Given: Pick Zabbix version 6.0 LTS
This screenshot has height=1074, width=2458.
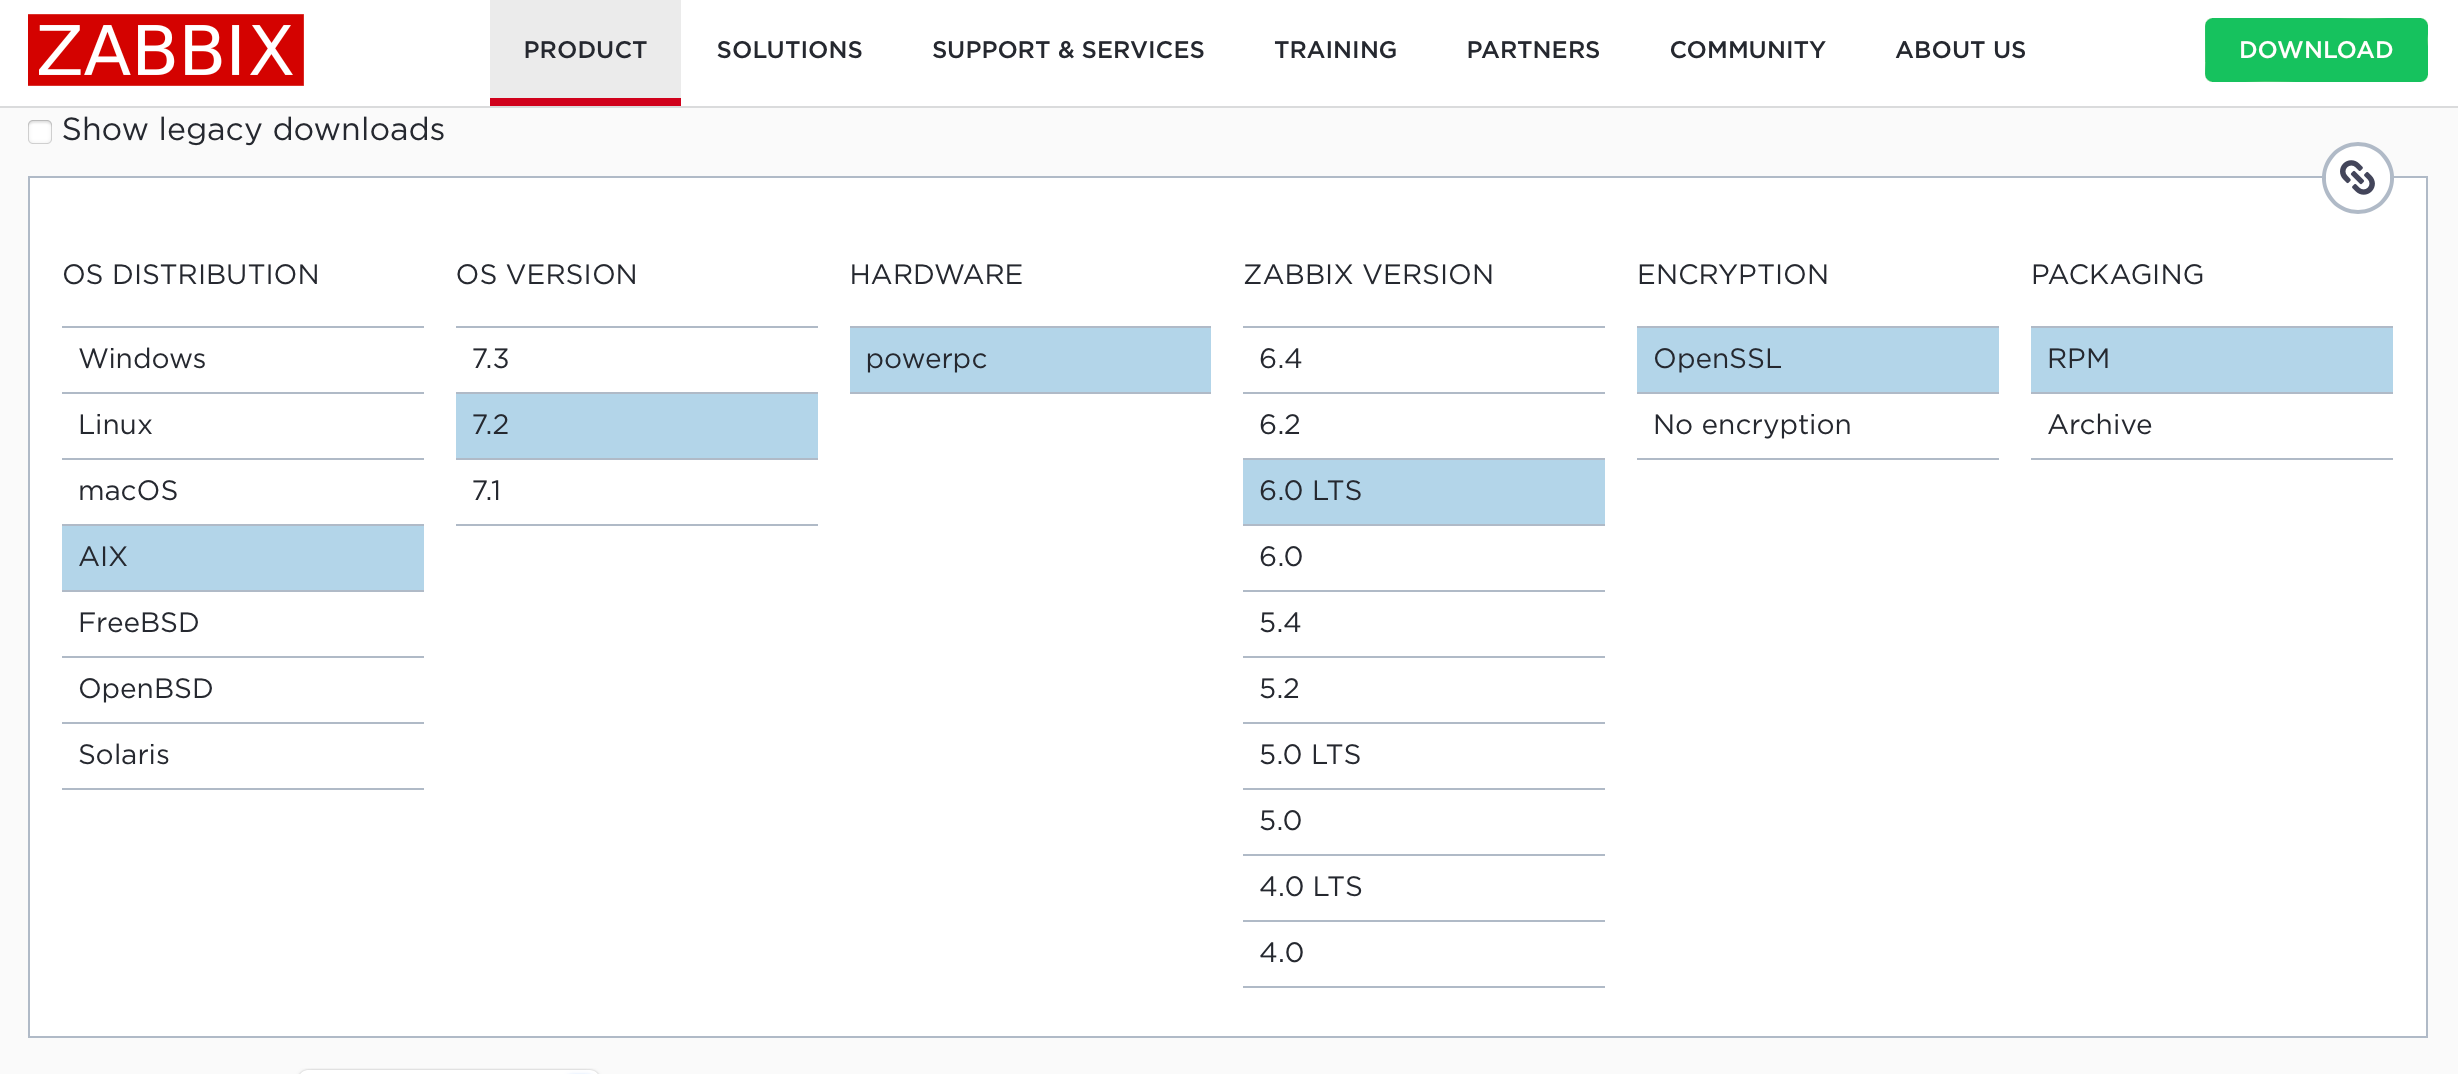Looking at the screenshot, I should [x=1424, y=492].
